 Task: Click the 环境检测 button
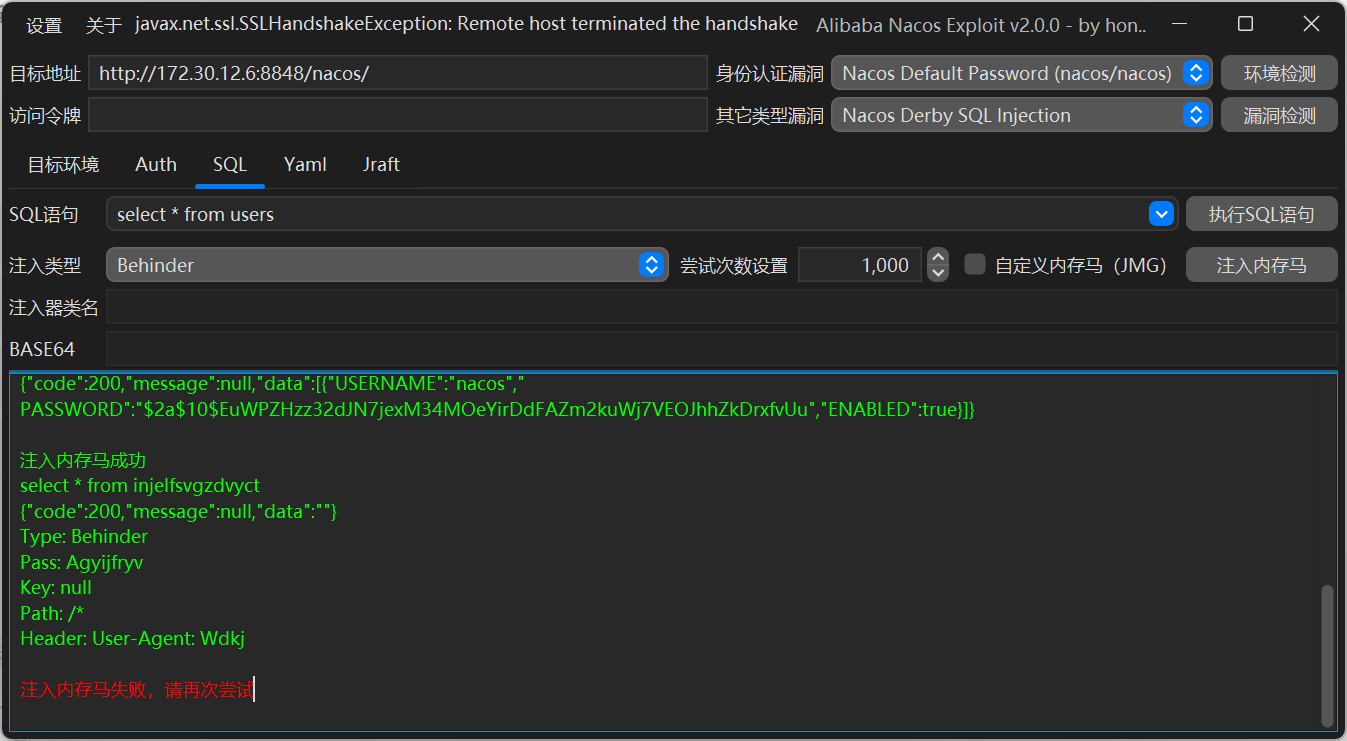(x=1279, y=73)
